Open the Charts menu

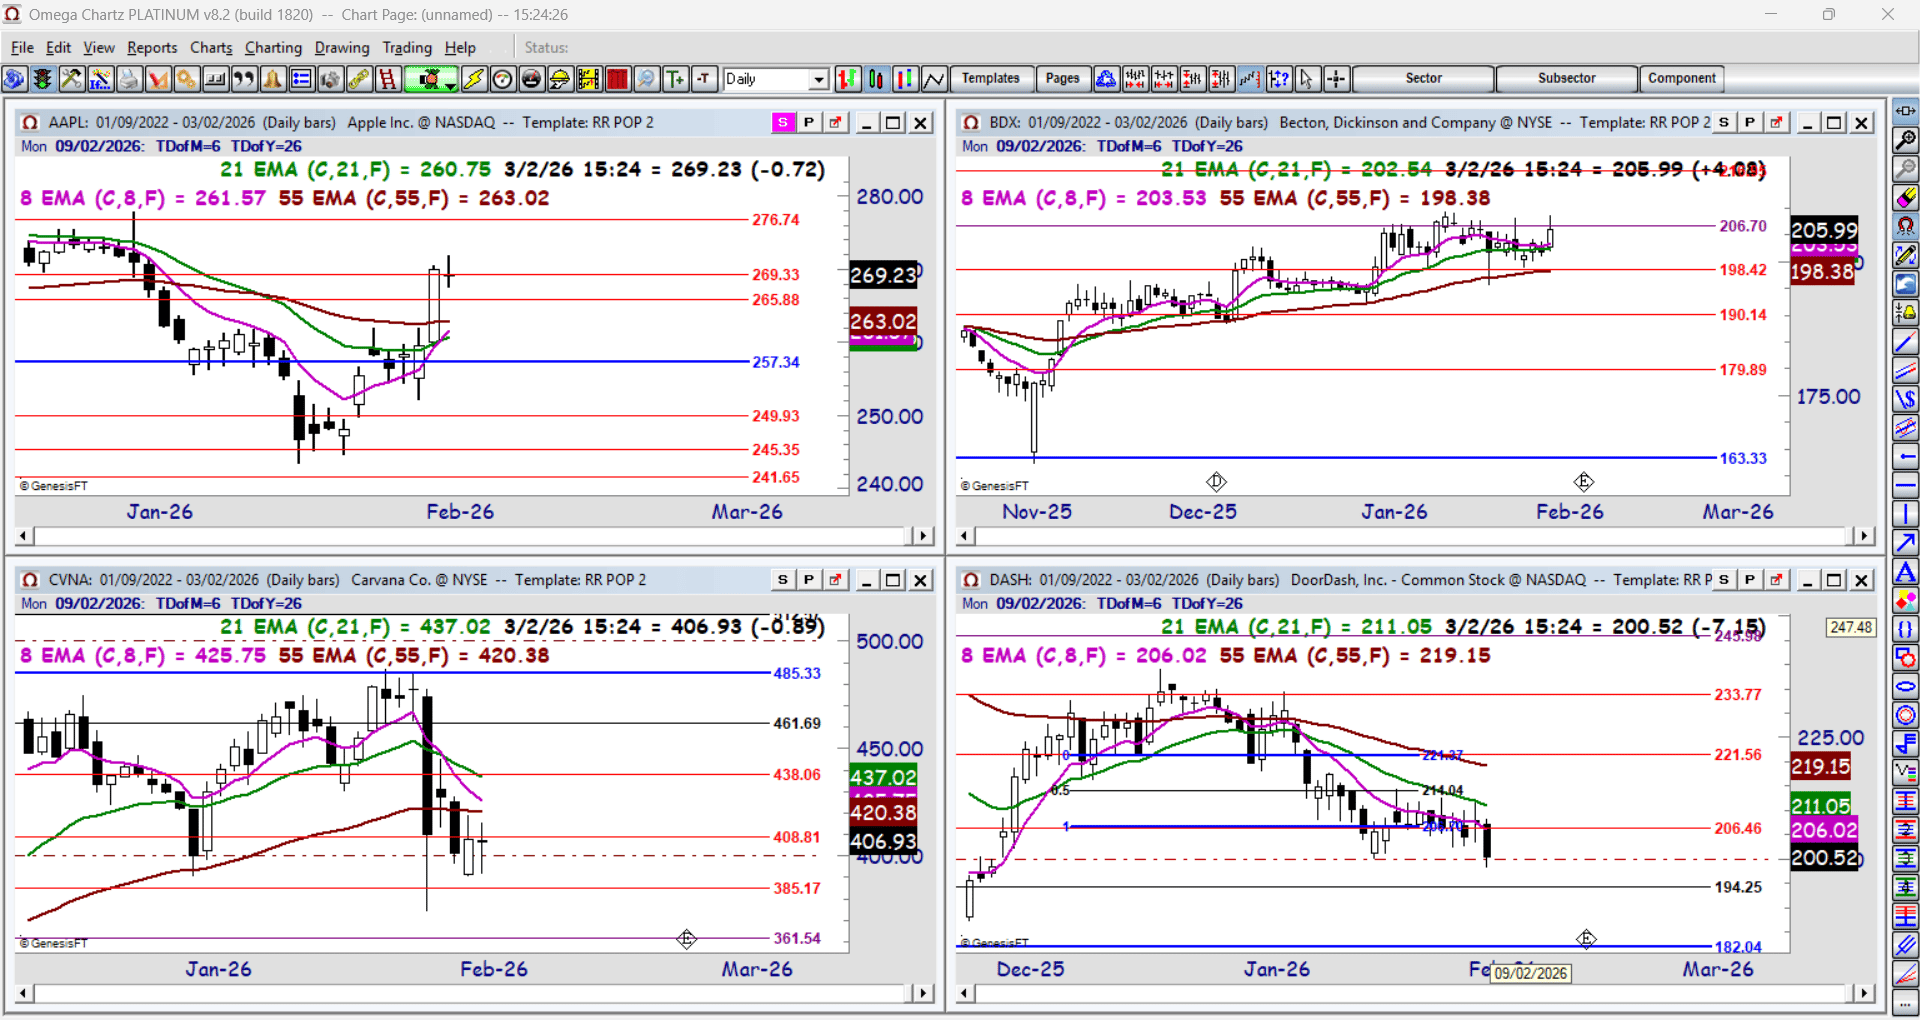click(211, 47)
